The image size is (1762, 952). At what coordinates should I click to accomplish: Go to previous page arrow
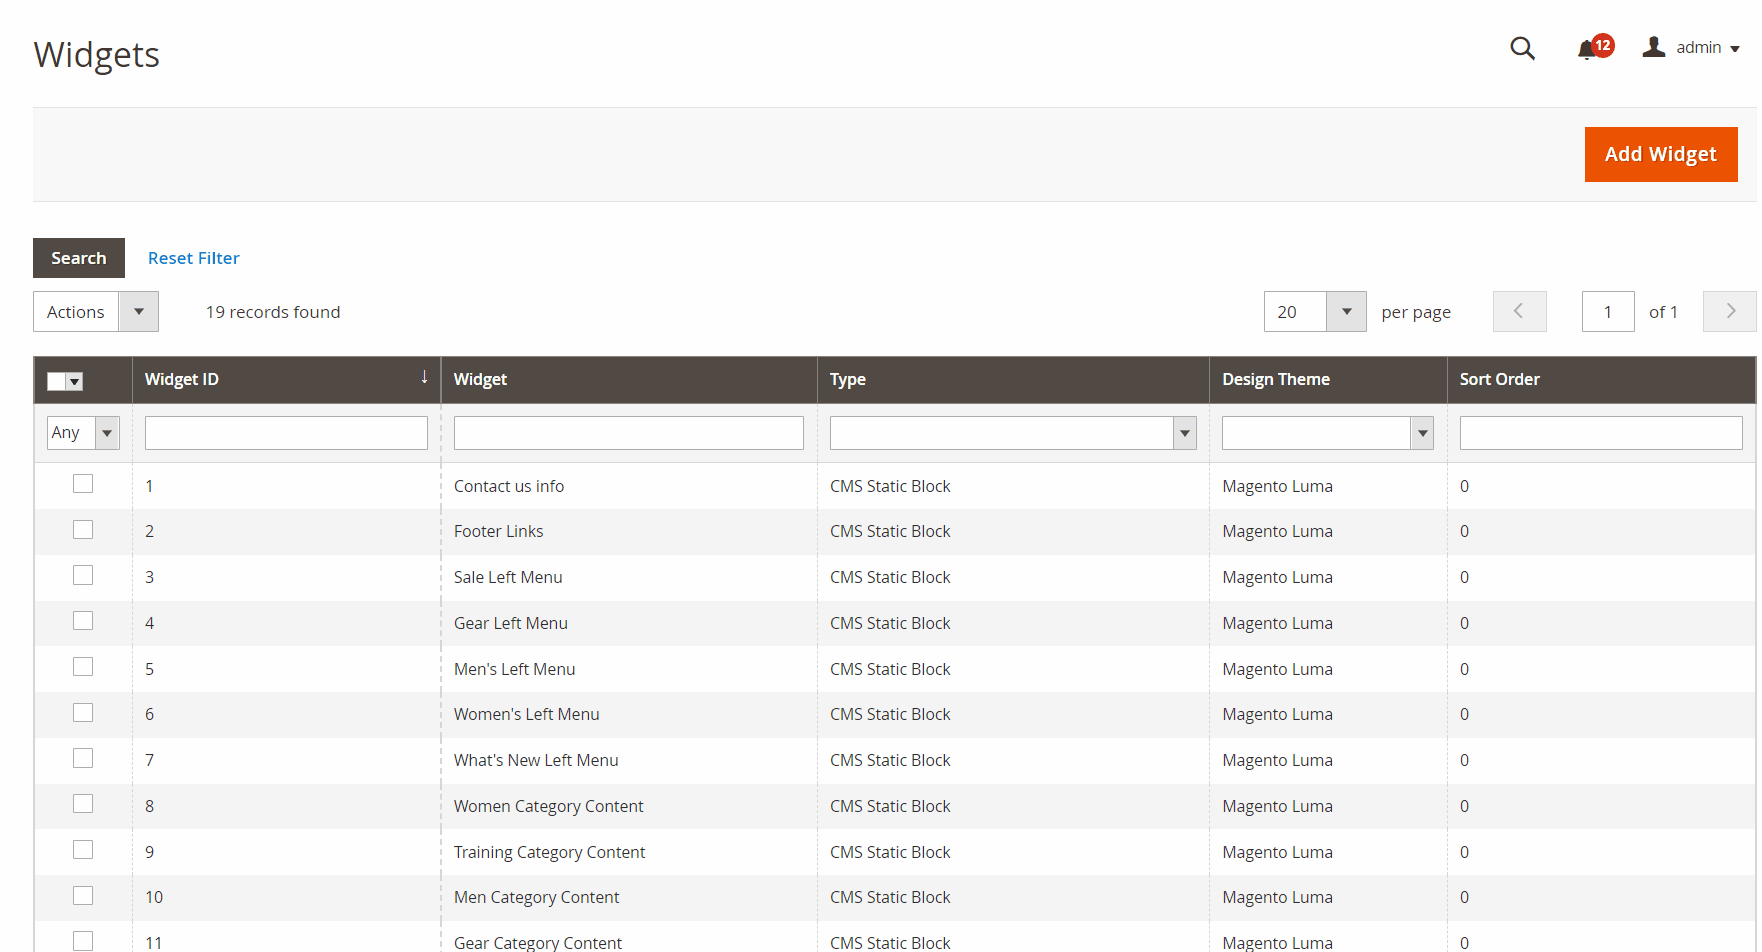tap(1519, 312)
